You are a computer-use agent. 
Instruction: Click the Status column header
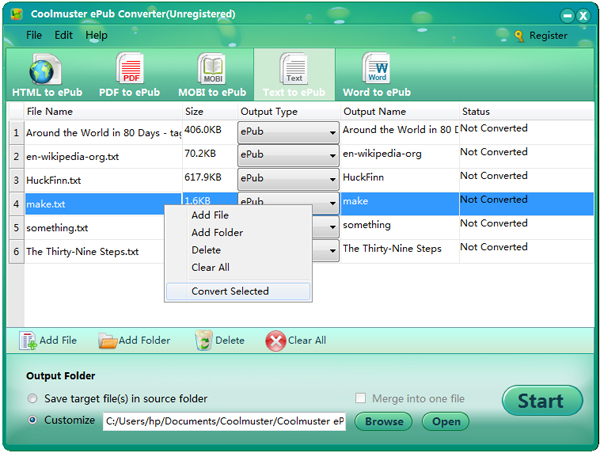click(527, 111)
